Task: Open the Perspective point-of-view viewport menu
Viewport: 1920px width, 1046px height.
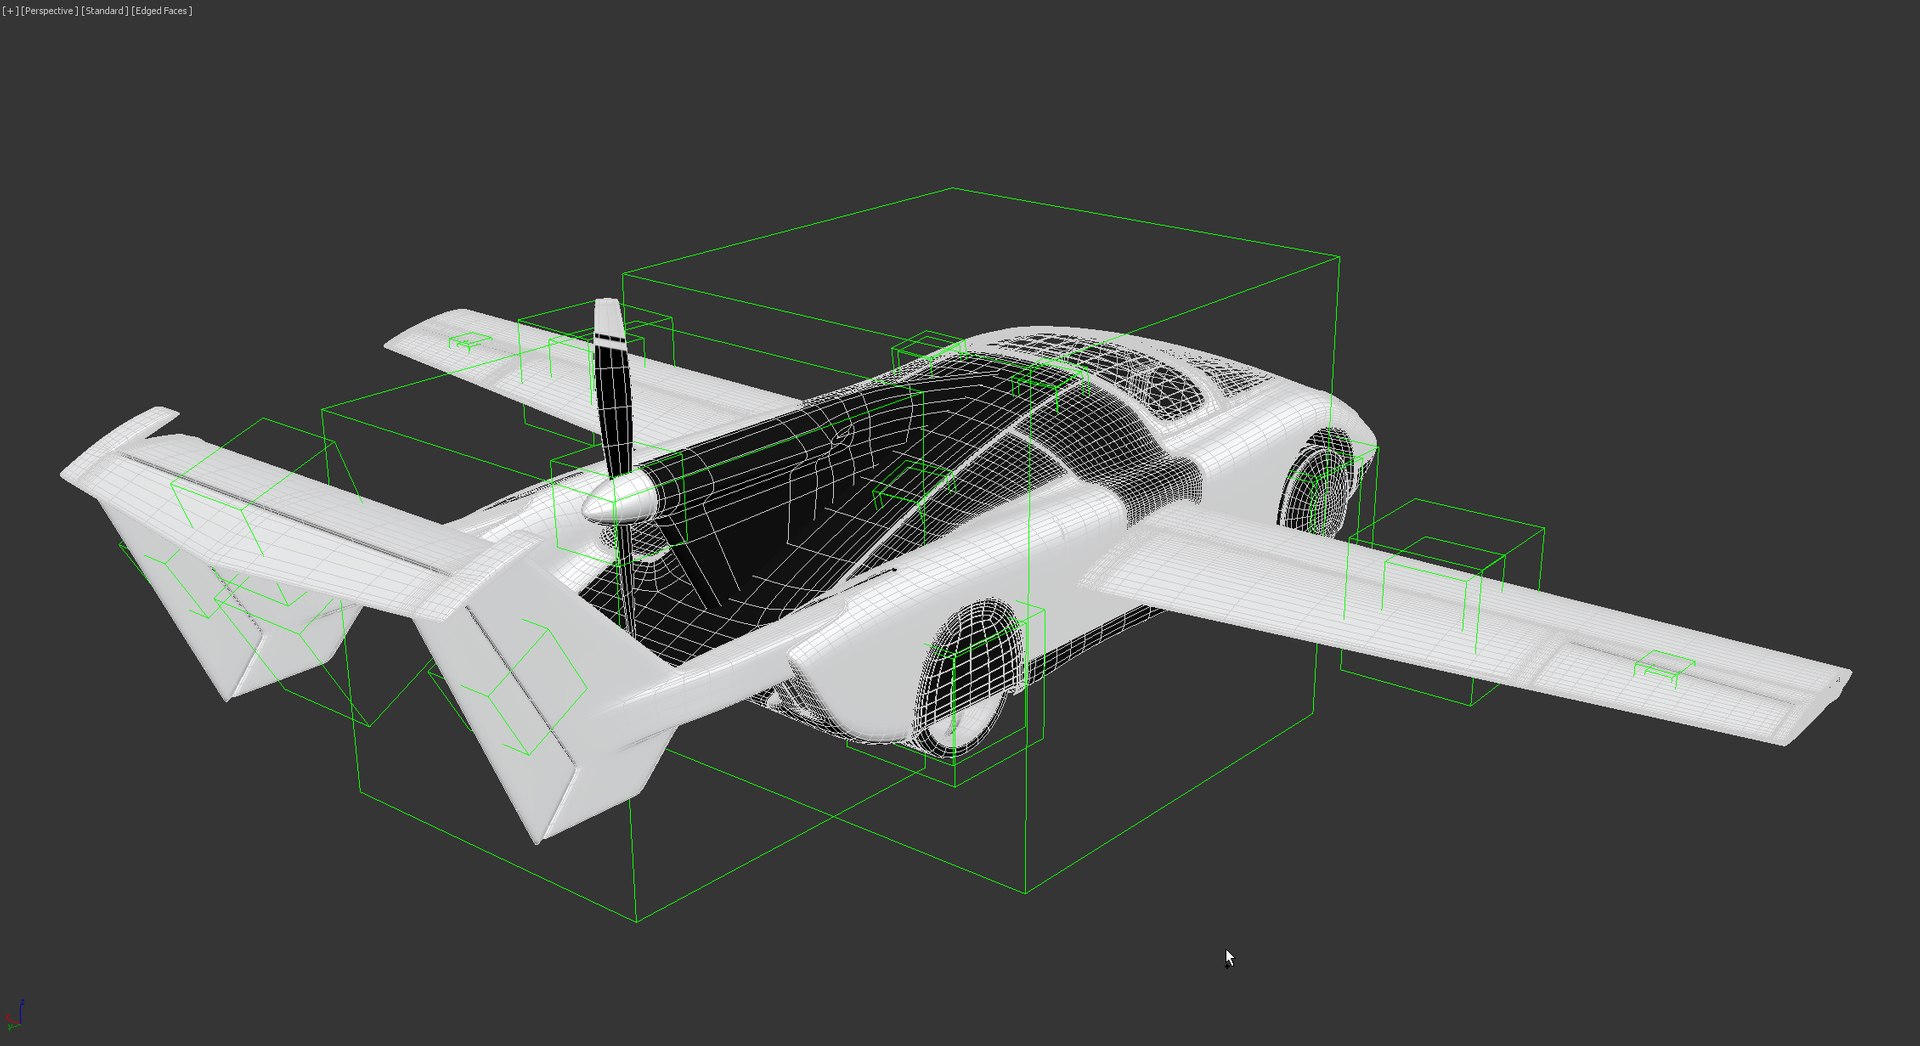Action: pos(49,11)
